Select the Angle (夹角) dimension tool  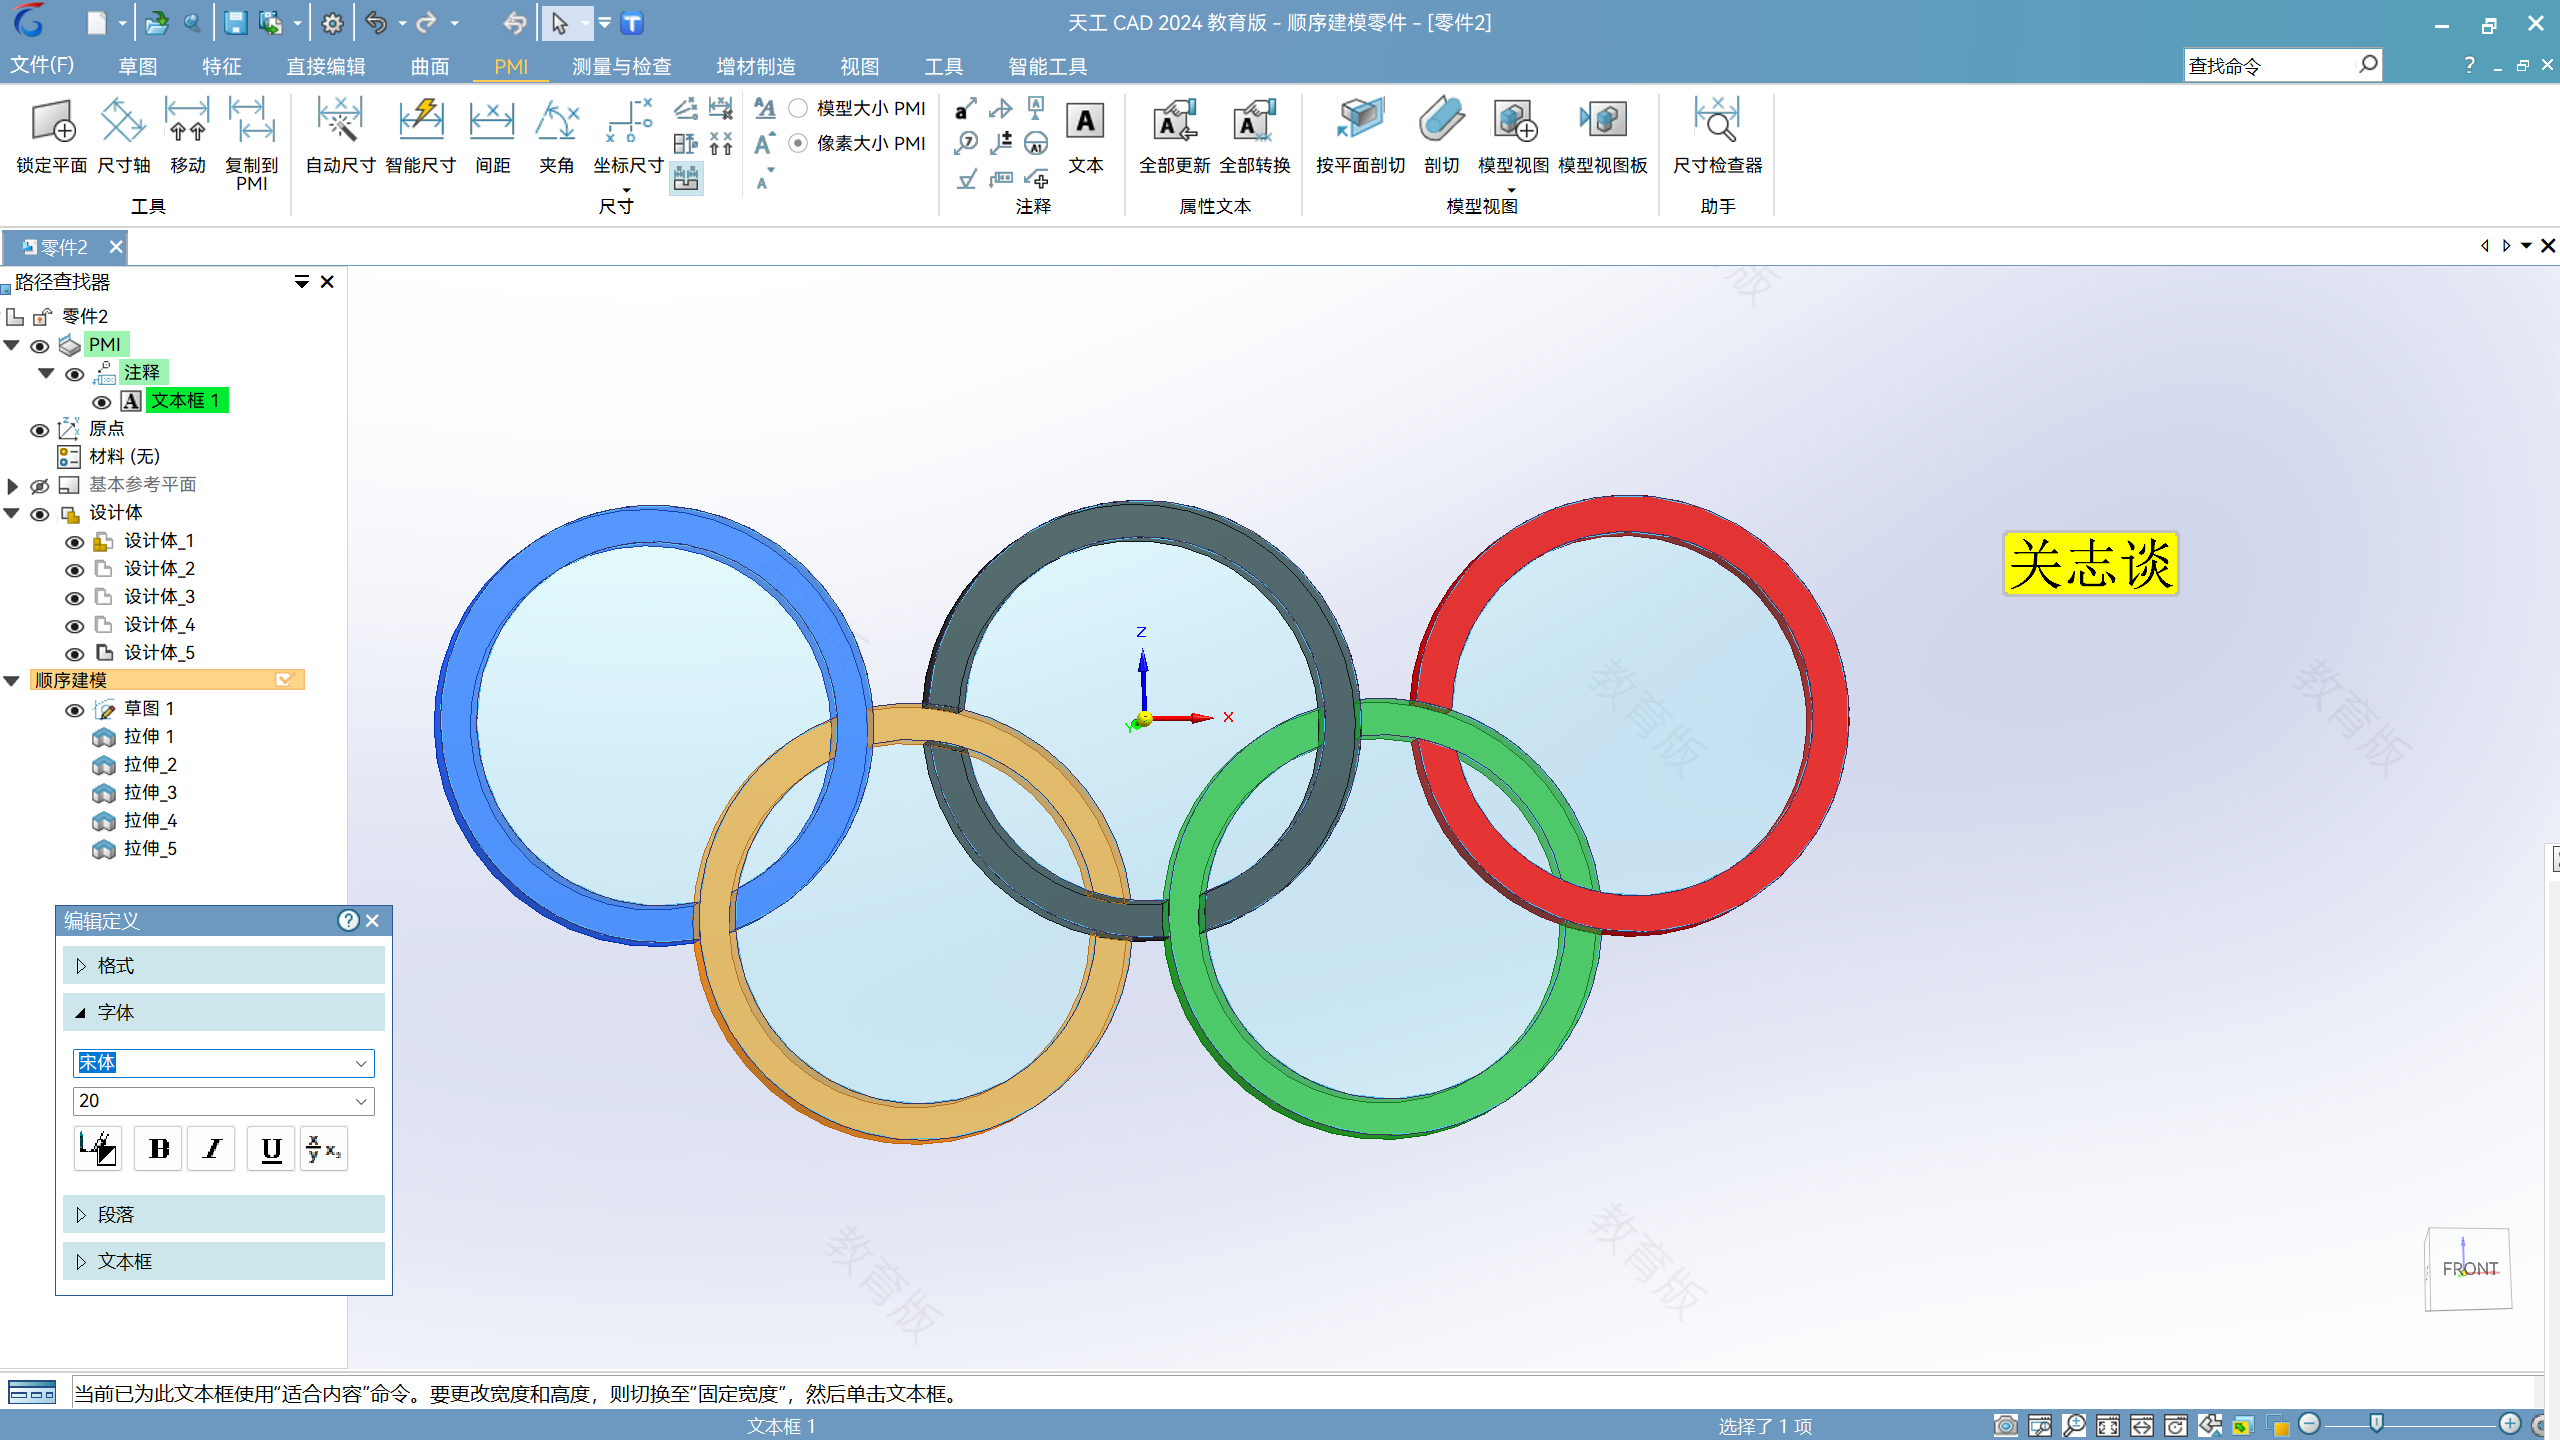coord(556,137)
